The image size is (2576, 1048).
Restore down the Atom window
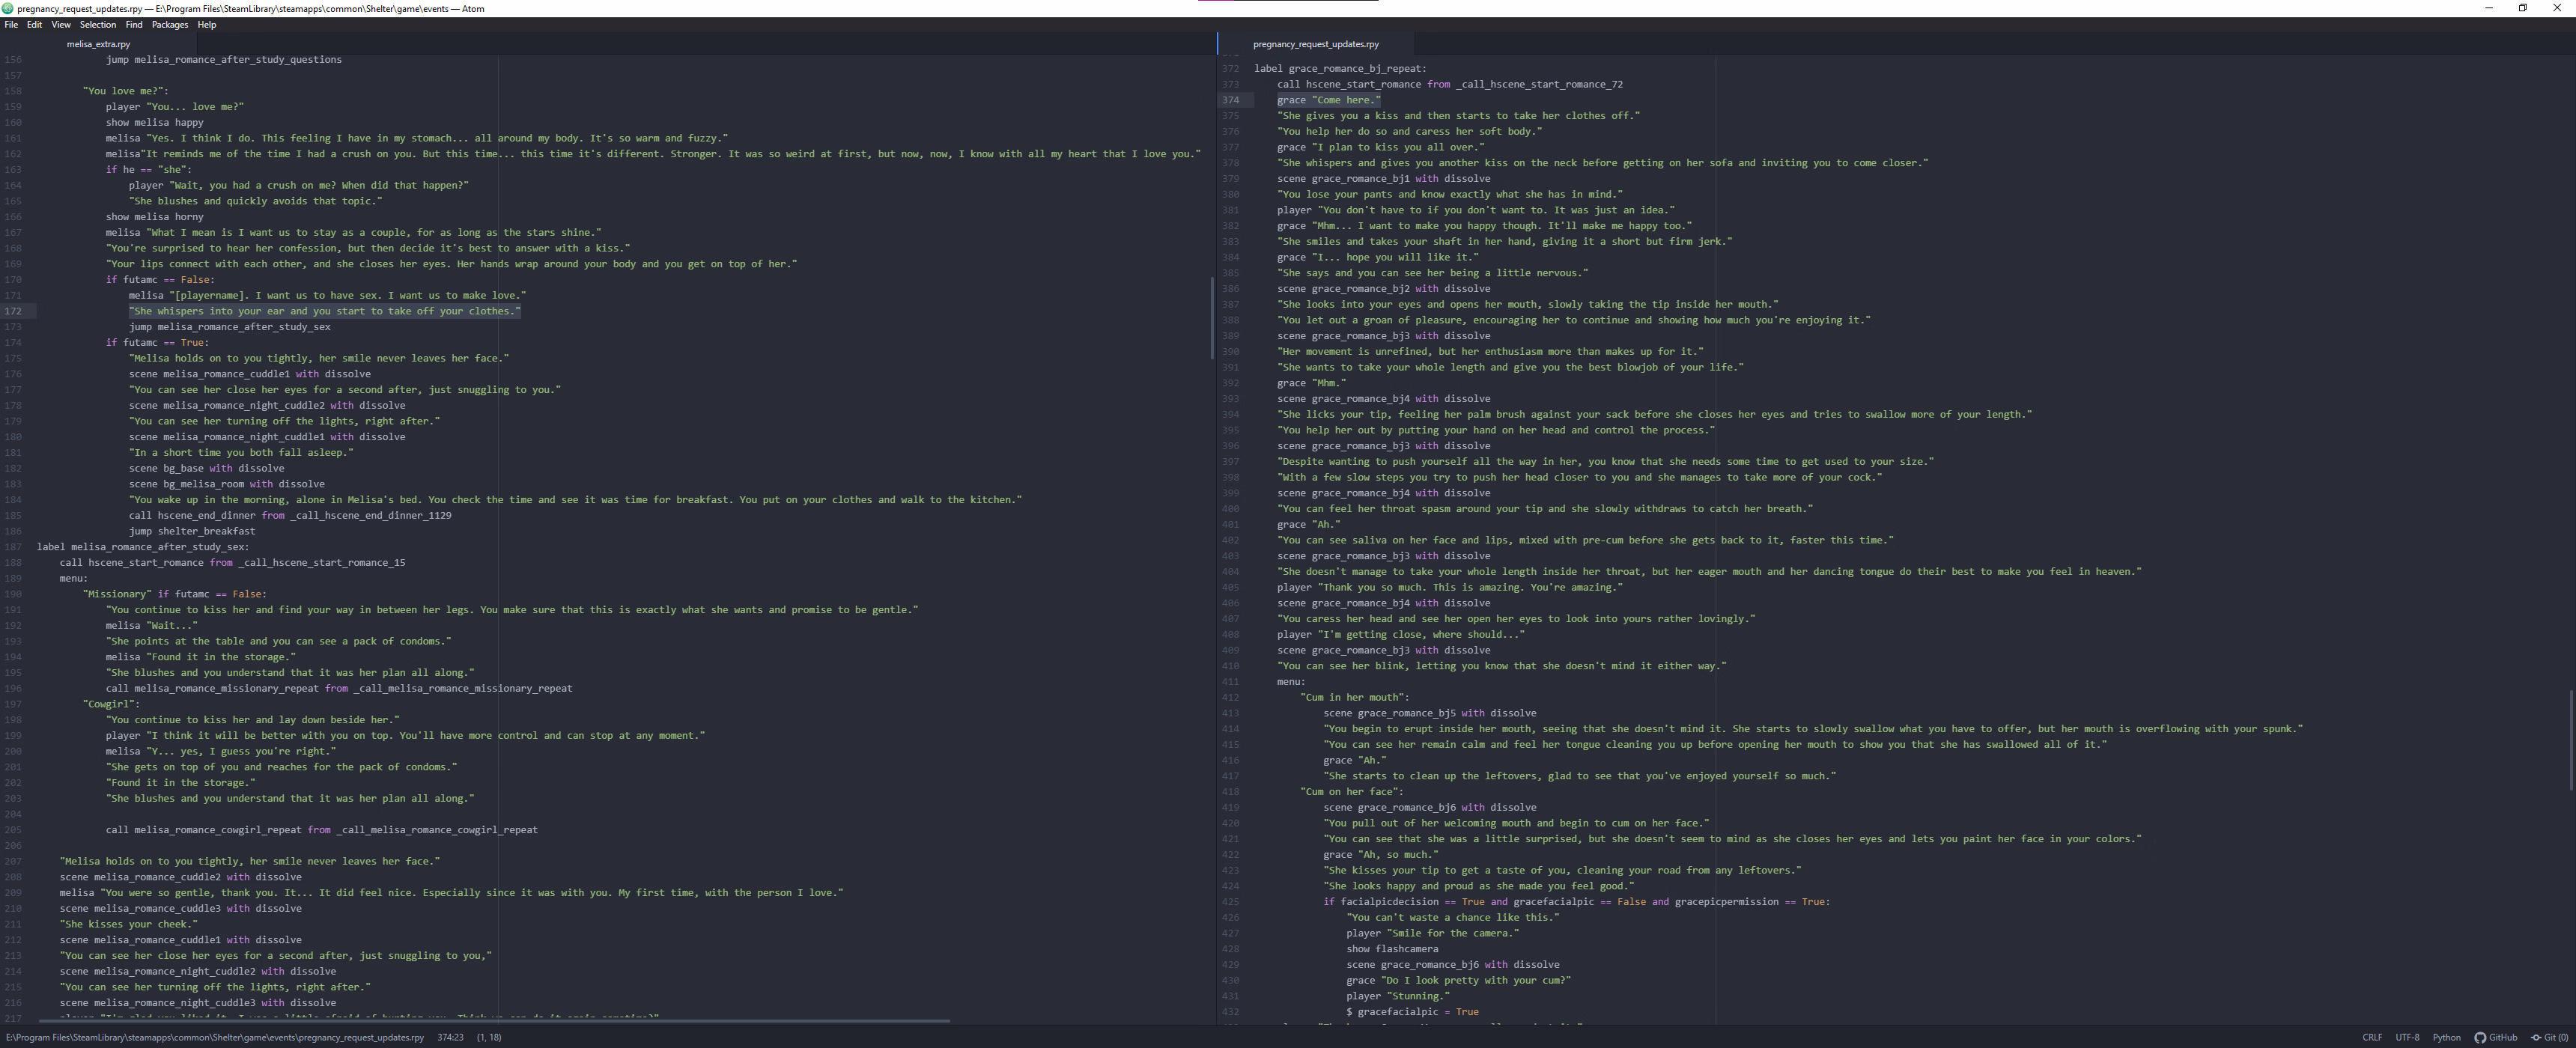coord(2523,8)
